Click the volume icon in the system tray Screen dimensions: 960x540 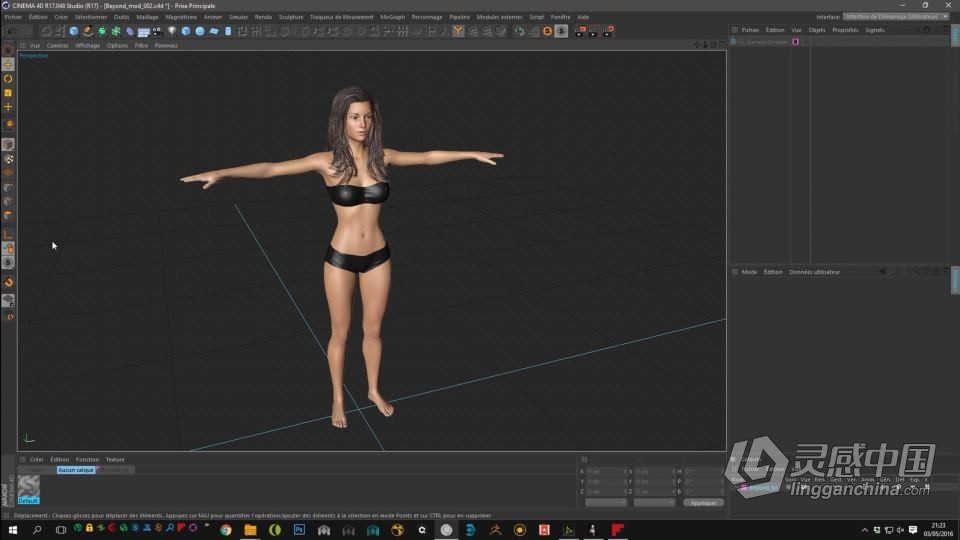(x=901, y=530)
